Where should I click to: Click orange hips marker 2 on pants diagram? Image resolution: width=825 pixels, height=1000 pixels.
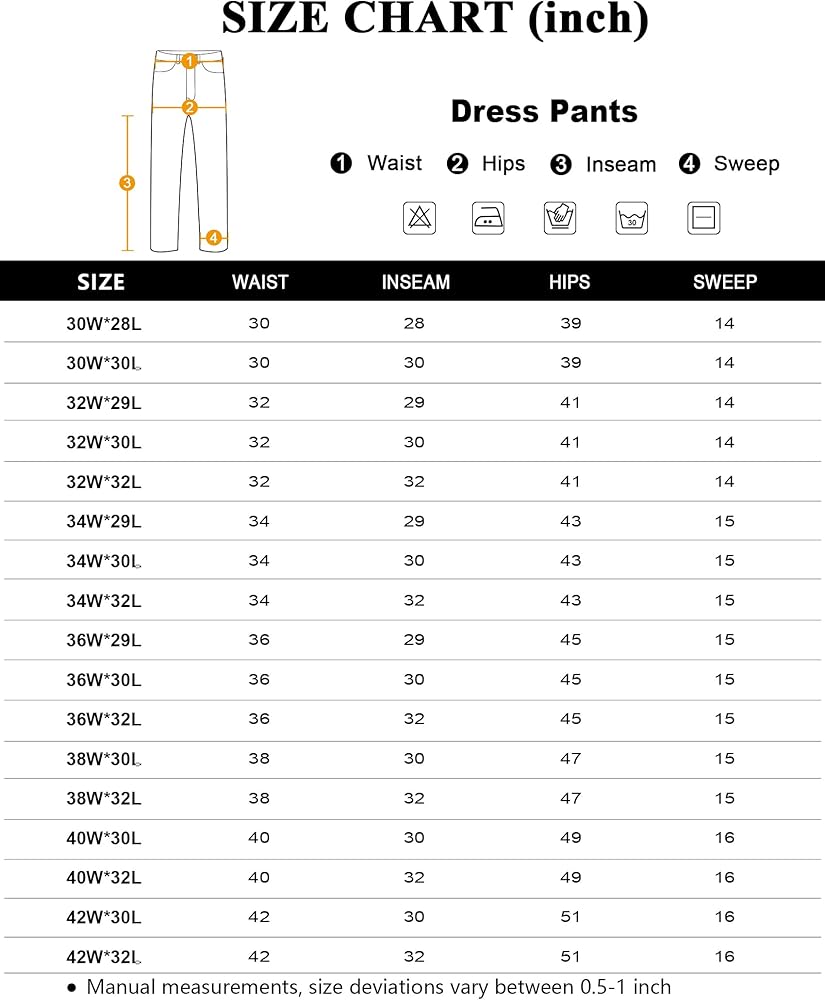[x=189, y=107]
